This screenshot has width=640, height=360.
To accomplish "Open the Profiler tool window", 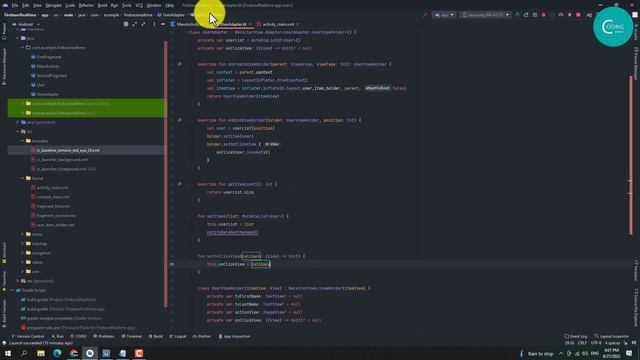I will 202,336.
